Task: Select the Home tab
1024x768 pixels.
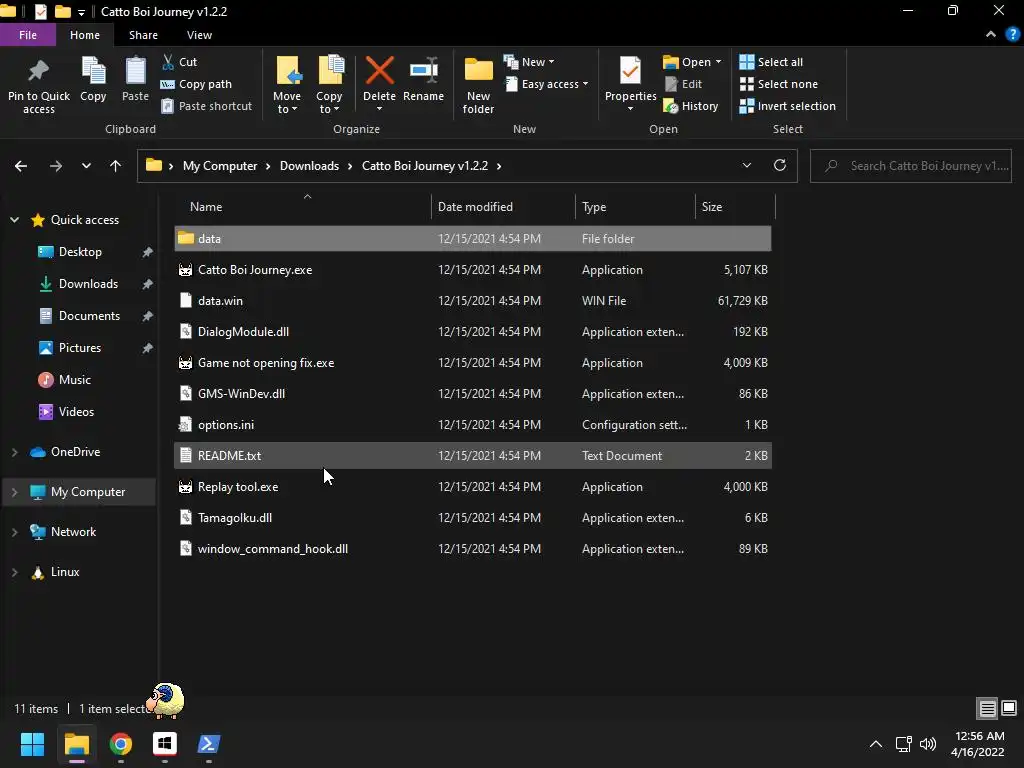Action: (85, 35)
